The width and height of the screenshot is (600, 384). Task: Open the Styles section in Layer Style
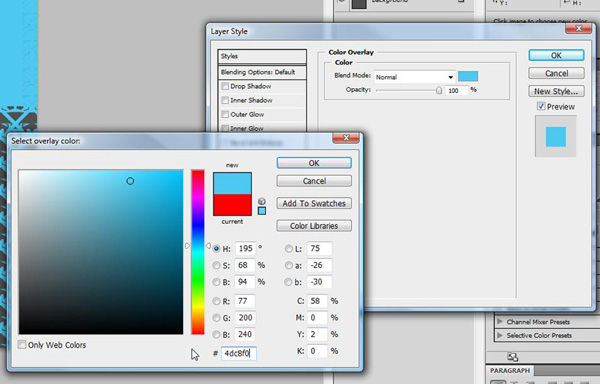pos(262,56)
